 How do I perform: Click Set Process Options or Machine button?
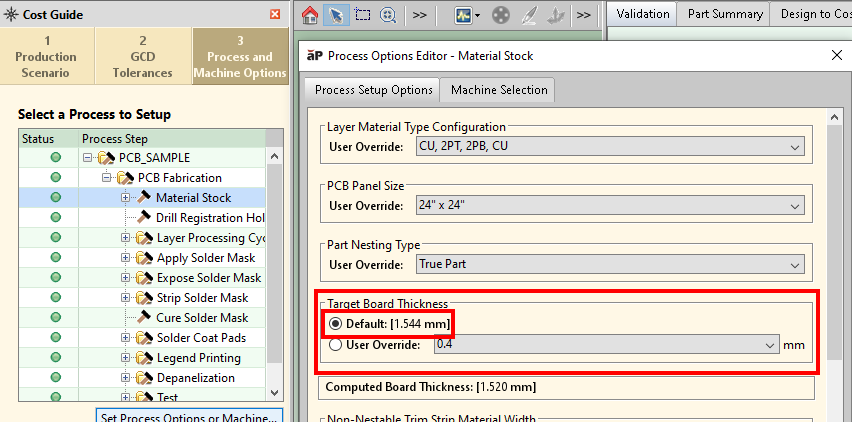pyautogui.click(x=189, y=416)
